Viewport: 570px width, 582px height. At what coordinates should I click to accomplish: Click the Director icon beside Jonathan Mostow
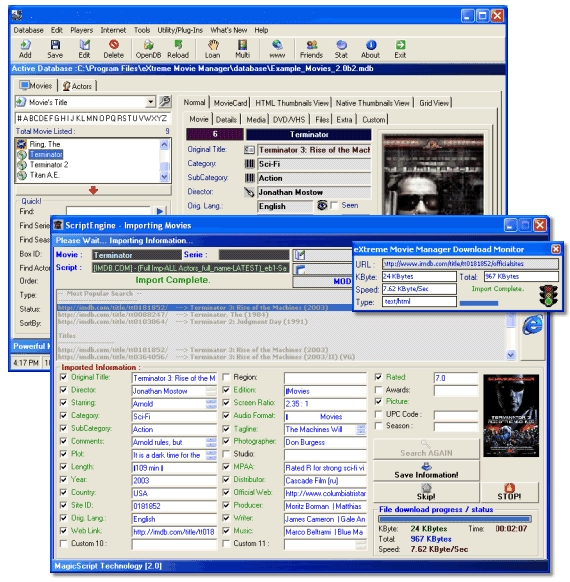tap(249, 192)
